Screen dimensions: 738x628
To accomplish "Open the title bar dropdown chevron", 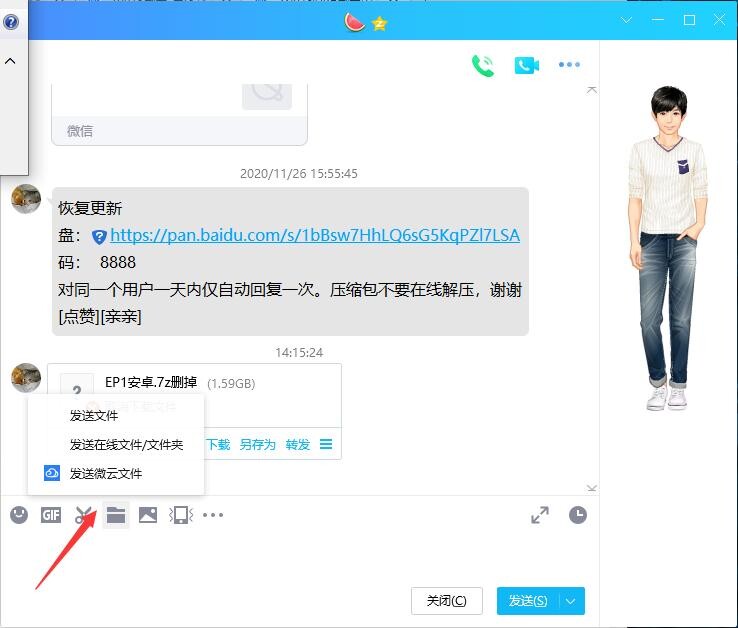I will 627,20.
